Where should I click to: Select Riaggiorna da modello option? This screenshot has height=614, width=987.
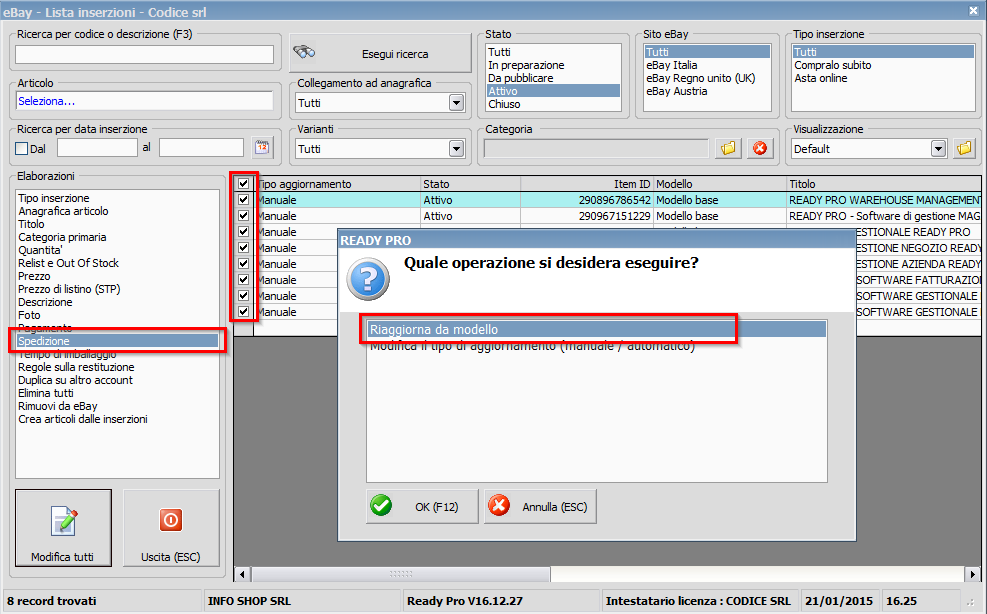[x=596, y=329]
